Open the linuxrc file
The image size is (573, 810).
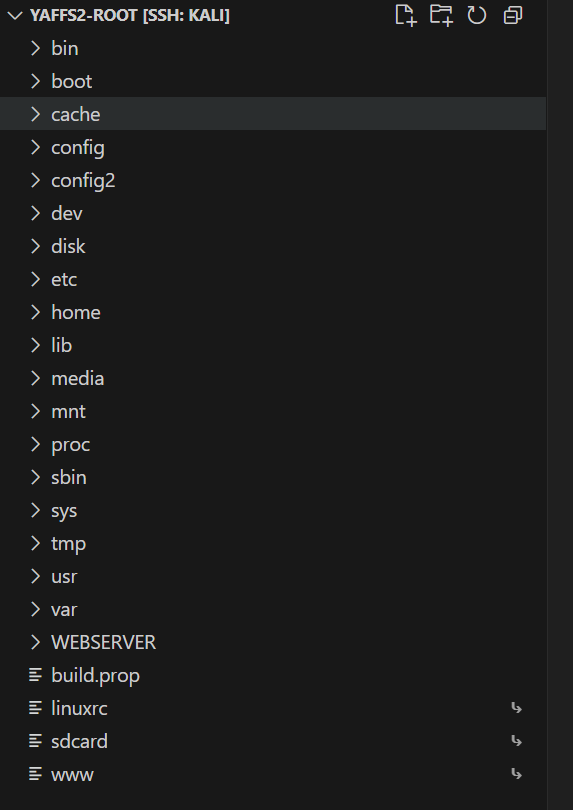(x=273, y=708)
